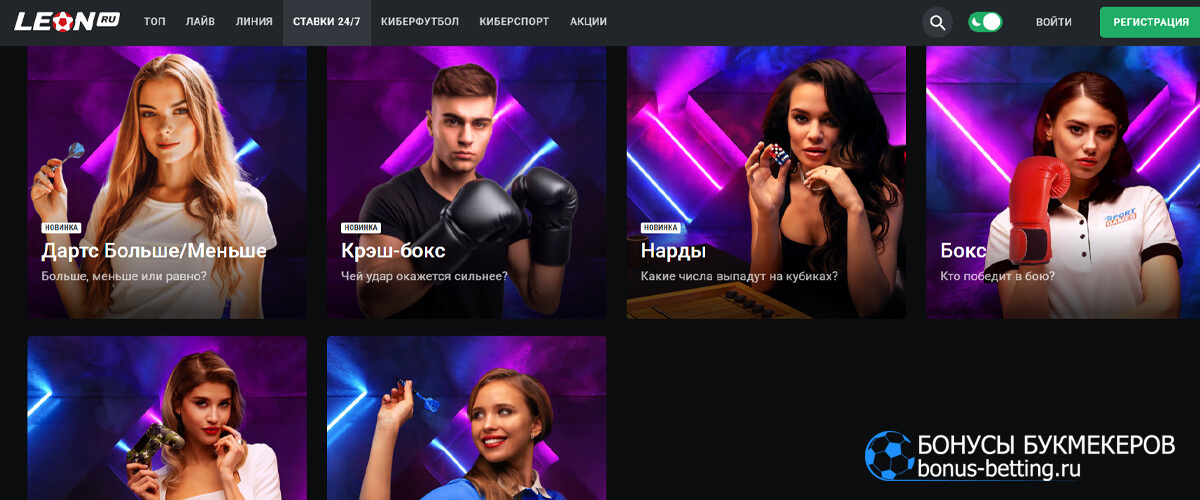Open the Бокс game card
Viewport: 1200px width, 500px height.
click(x=1063, y=182)
